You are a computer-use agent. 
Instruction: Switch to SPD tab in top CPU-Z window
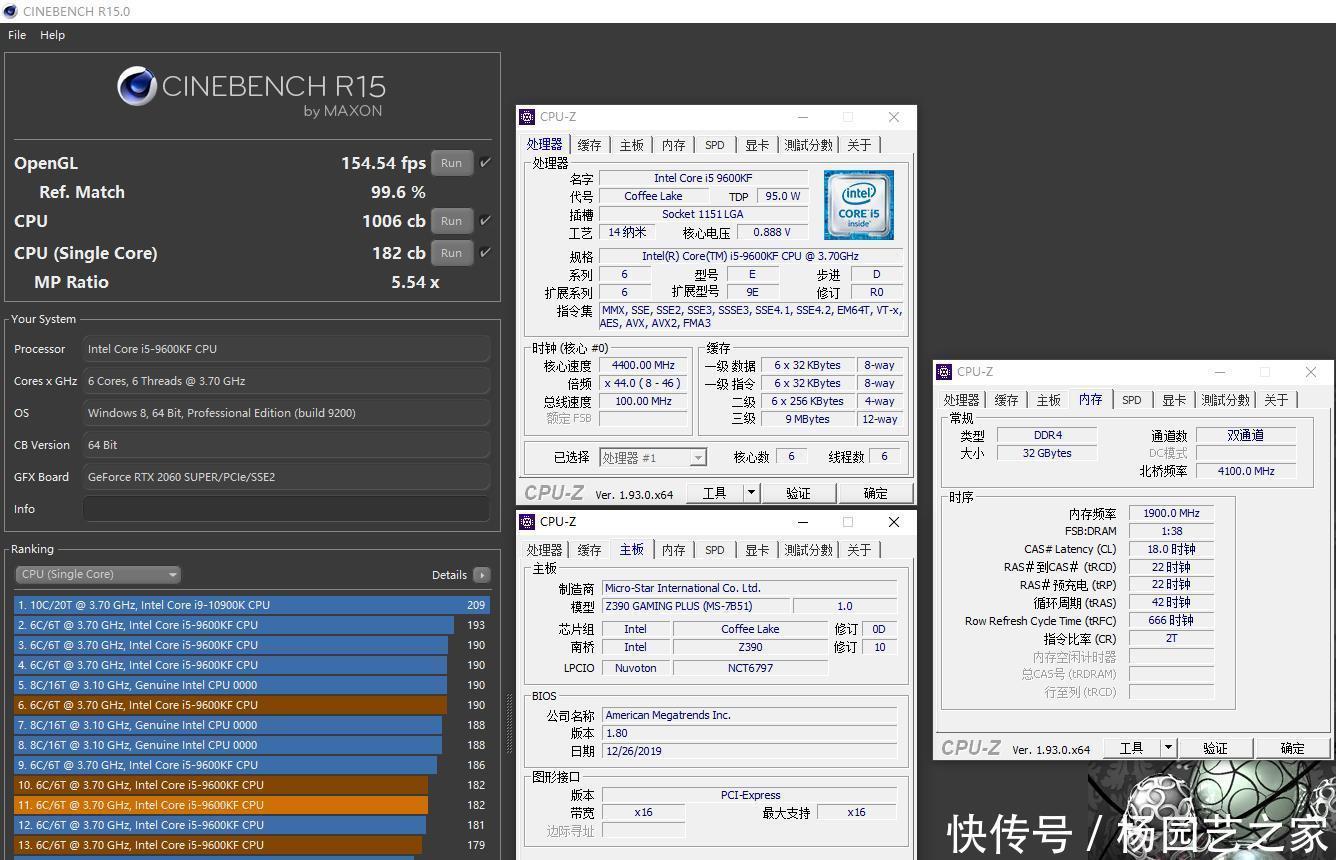pyautogui.click(x=714, y=145)
